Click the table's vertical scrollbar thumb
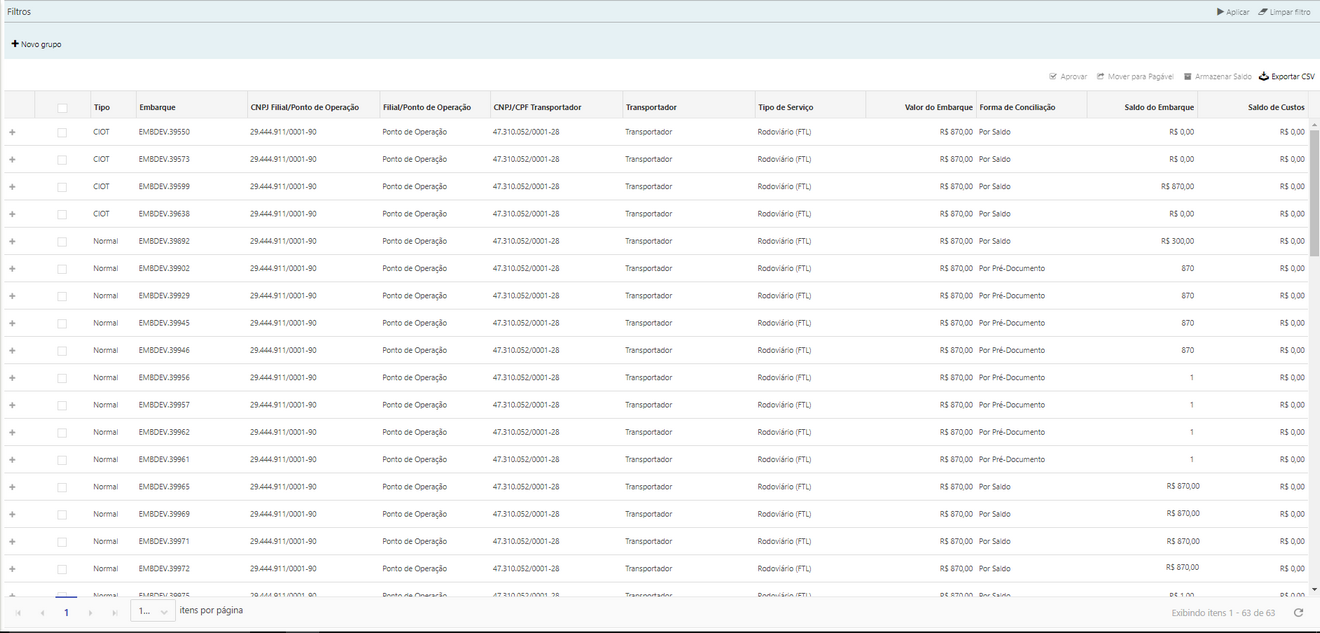1320x633 pixels. pyautogui.click(x=1313, y=190)
